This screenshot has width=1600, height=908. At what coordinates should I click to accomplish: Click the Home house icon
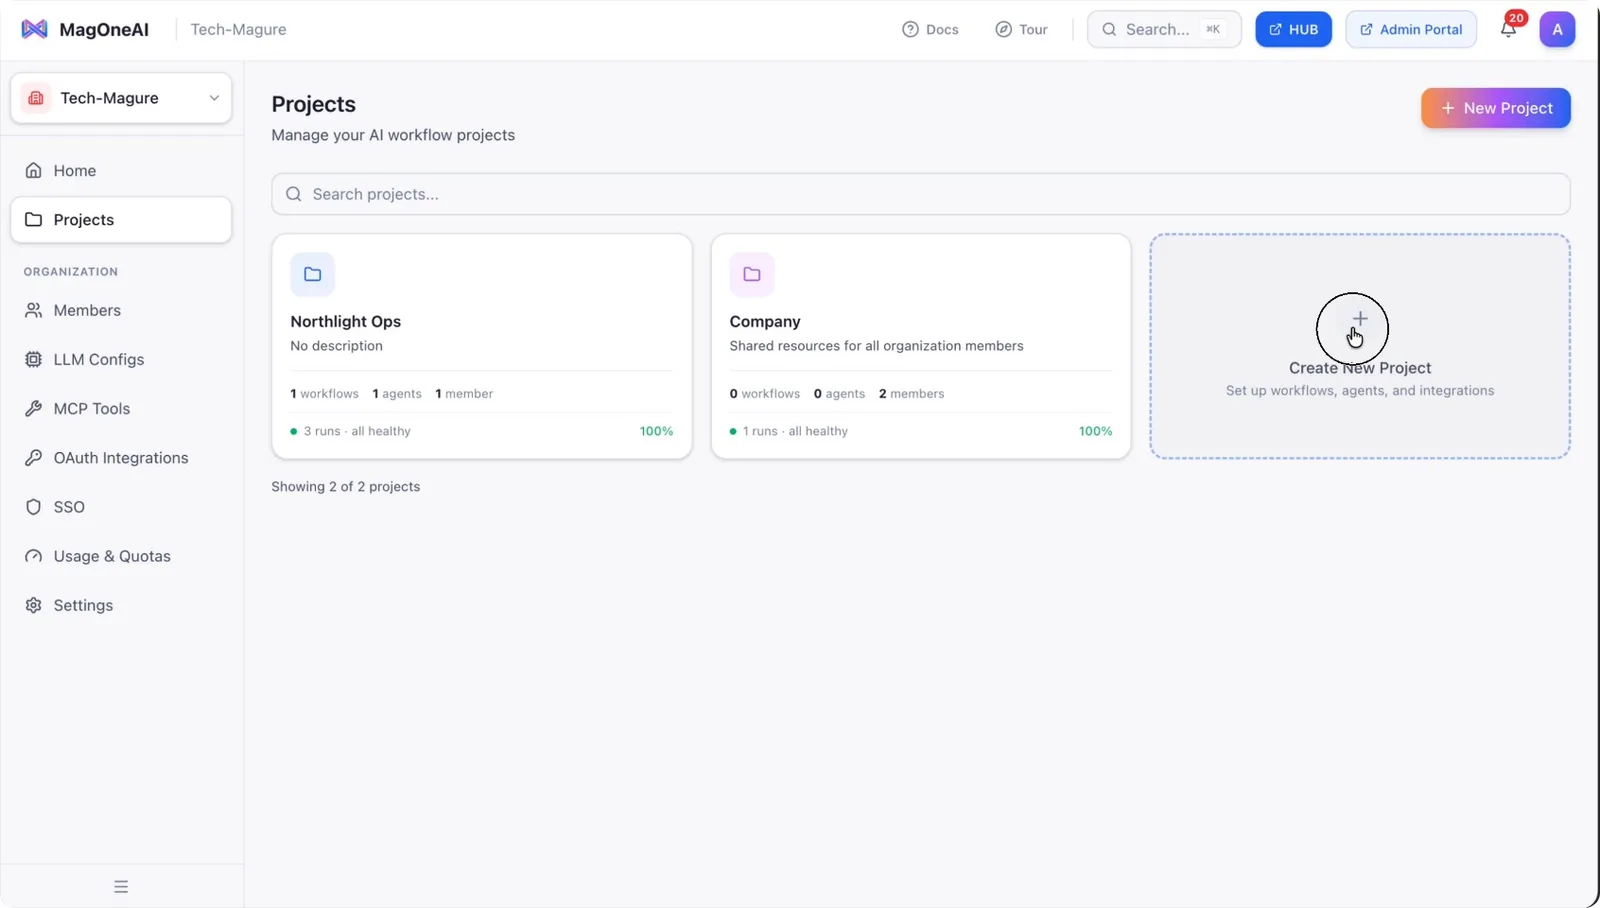33,170
